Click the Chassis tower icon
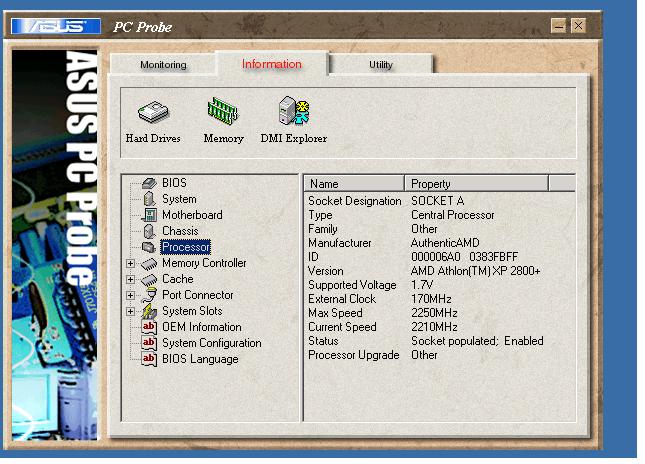Viewport: 645px width, 464px height. coord(150,231)
